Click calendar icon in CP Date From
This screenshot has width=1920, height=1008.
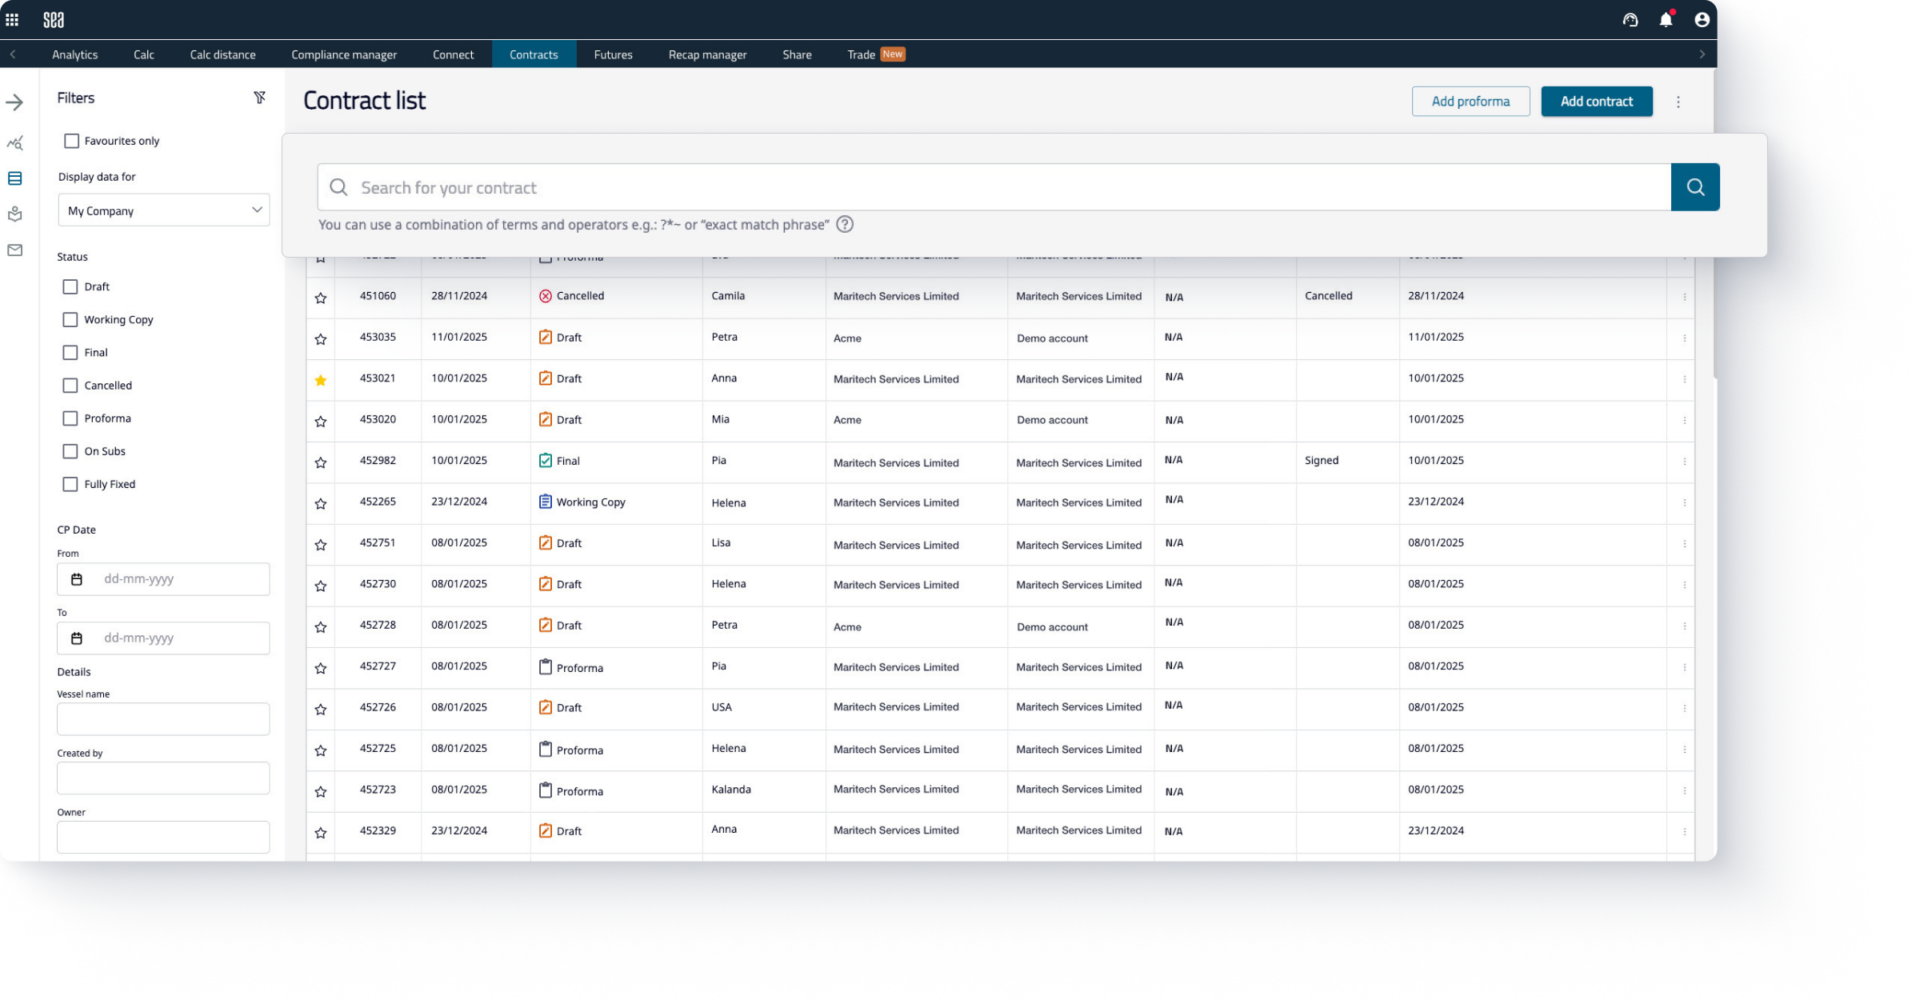click(x=77, y=579)
